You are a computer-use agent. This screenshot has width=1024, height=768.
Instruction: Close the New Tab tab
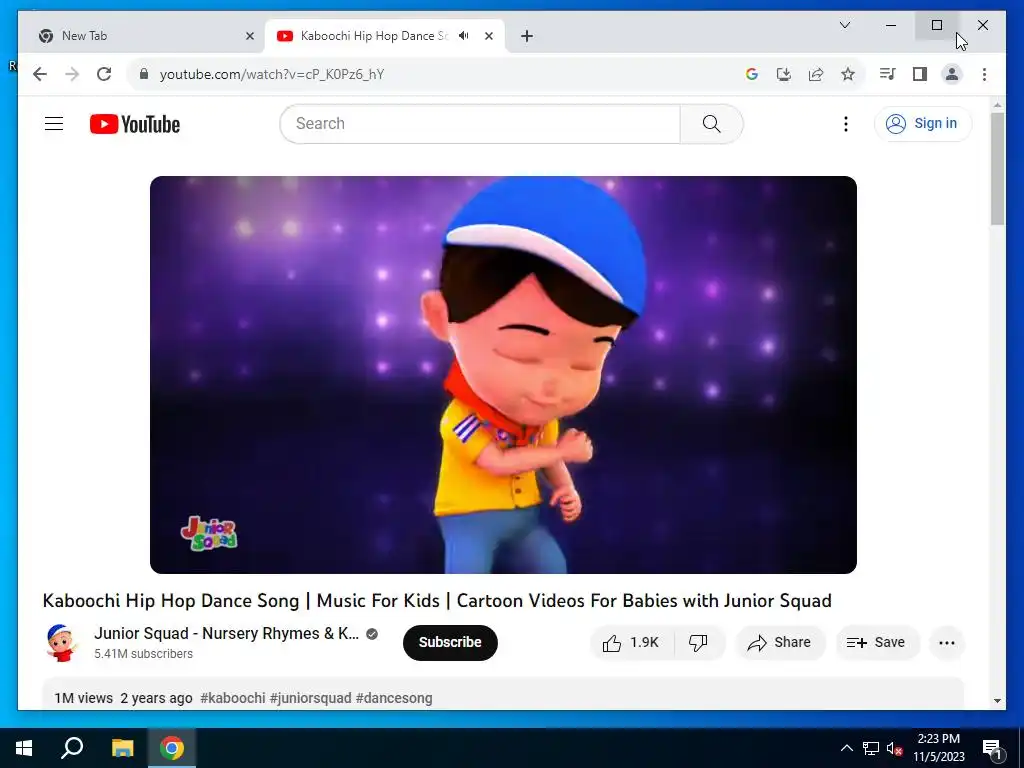pos(249,36)
